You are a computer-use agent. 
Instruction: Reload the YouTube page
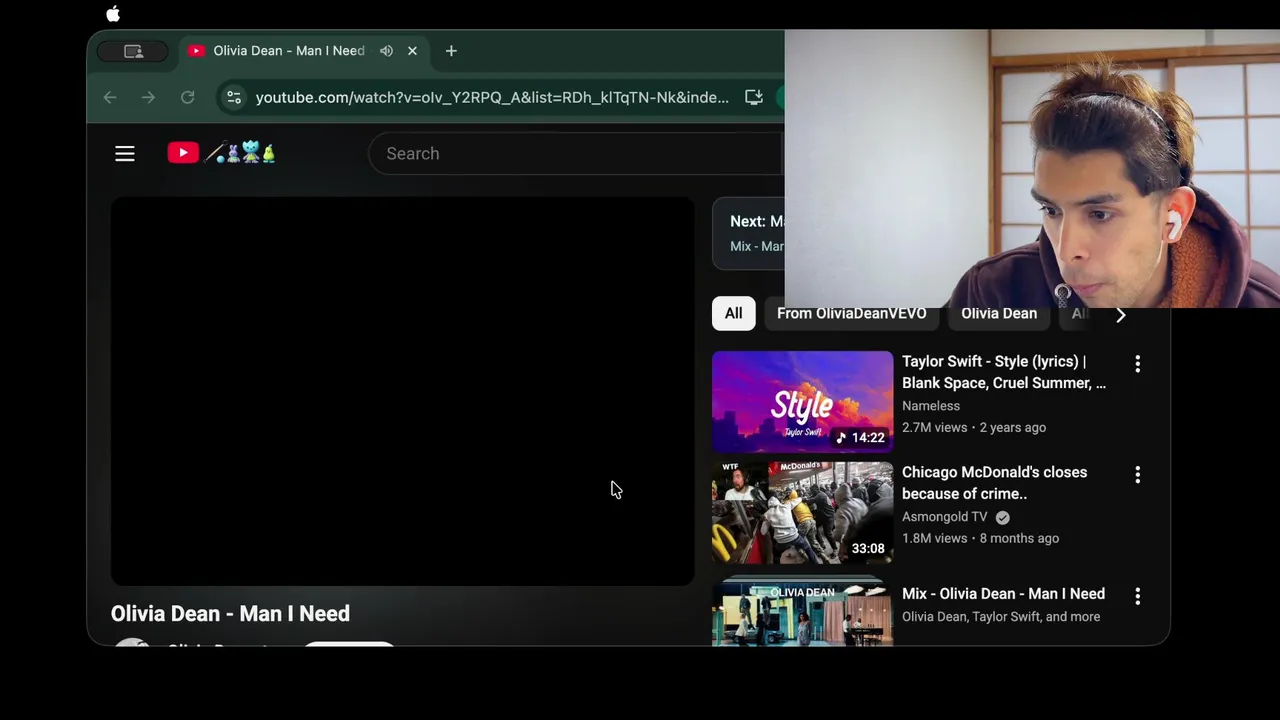187,97
